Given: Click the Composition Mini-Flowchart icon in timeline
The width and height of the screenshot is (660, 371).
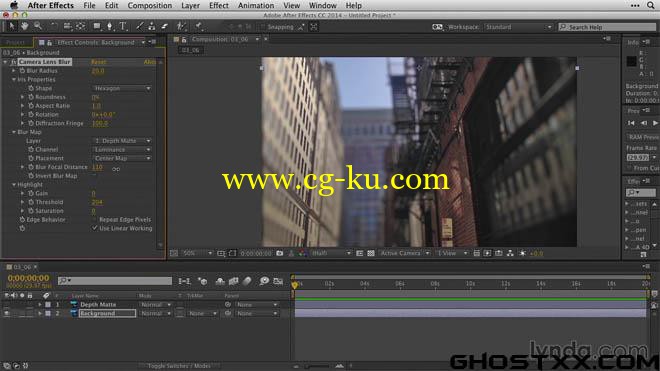Looking at the screenshot, I should (x=184, y=281).
